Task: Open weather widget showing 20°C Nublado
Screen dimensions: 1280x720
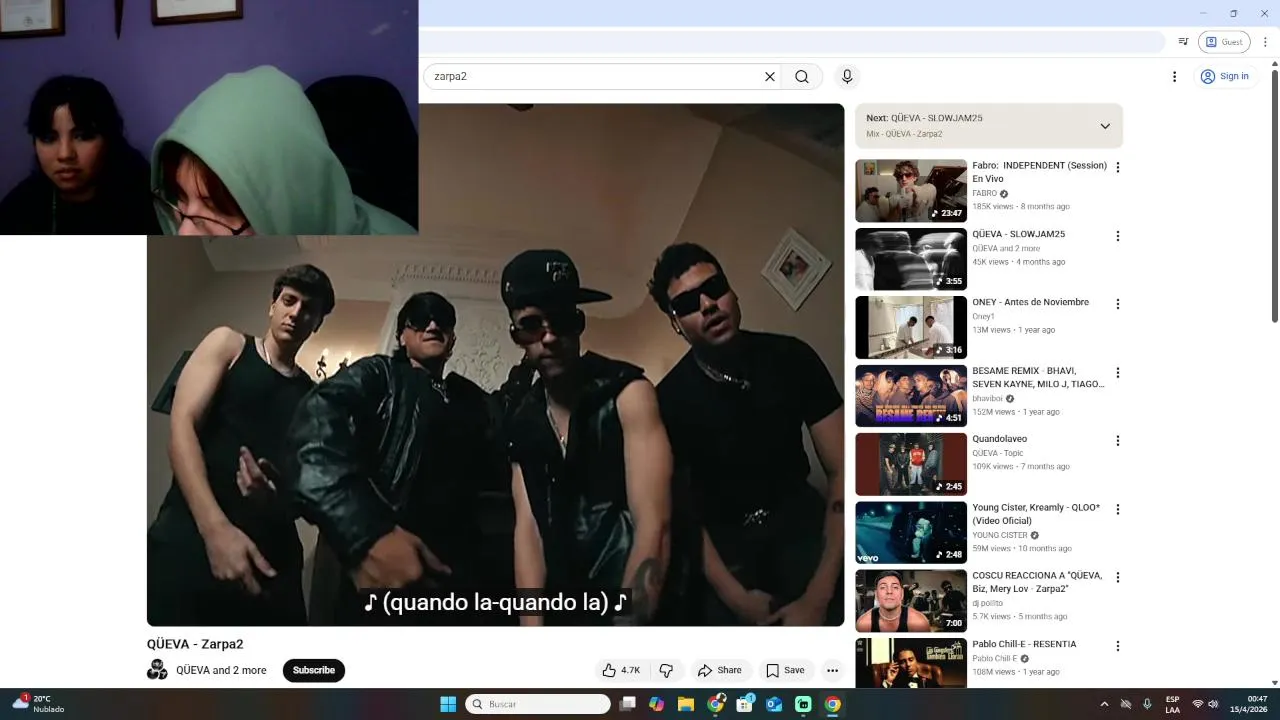Action: click(x=38, y=704)
